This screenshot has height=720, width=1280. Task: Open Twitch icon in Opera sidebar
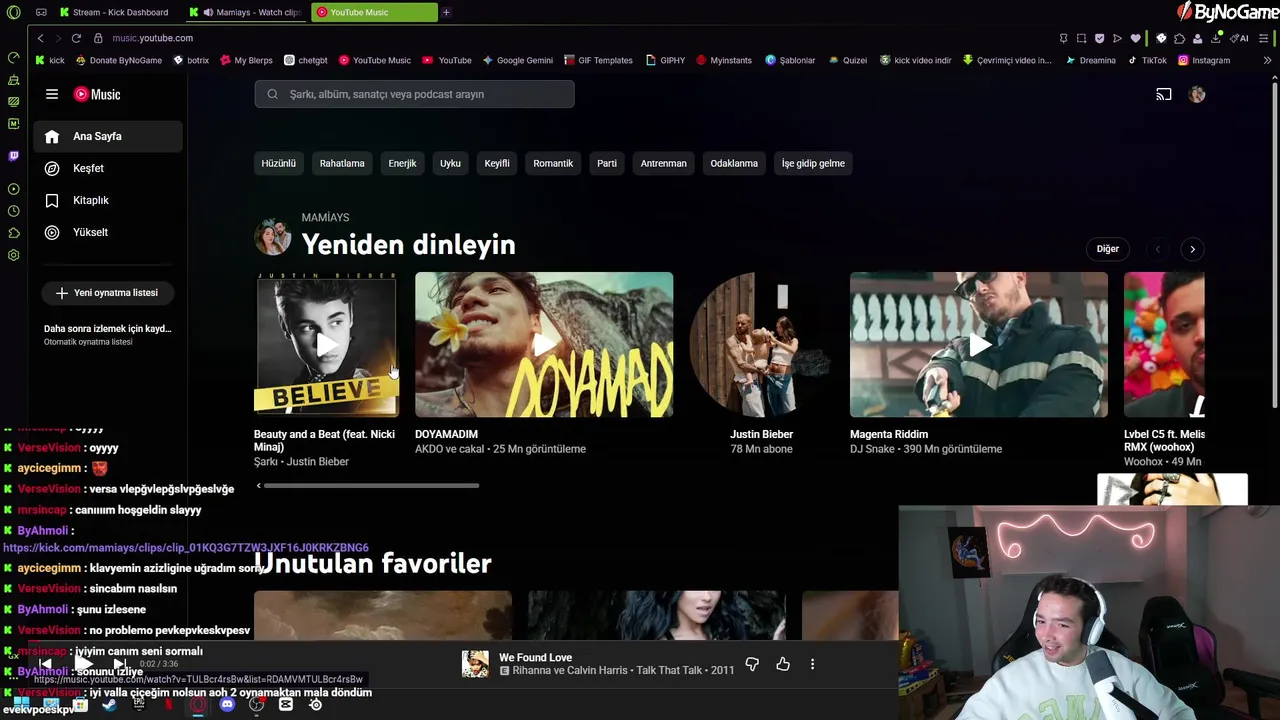(13, 156)
